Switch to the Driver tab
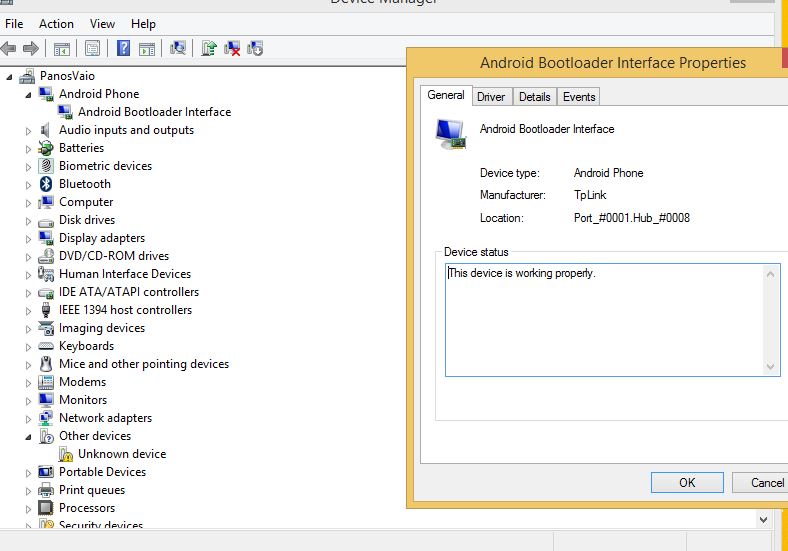This screenshot has width=788, height=551. 491,97
